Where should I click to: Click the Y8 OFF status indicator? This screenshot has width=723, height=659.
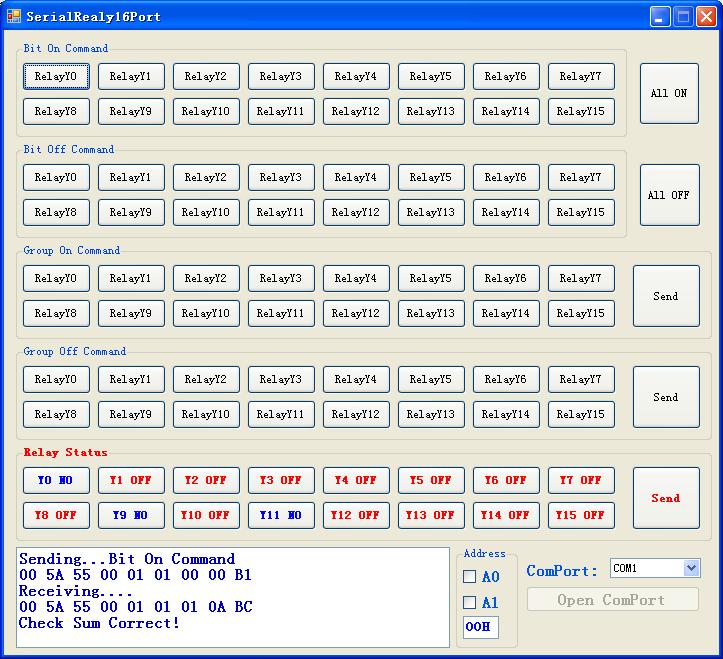56,515
